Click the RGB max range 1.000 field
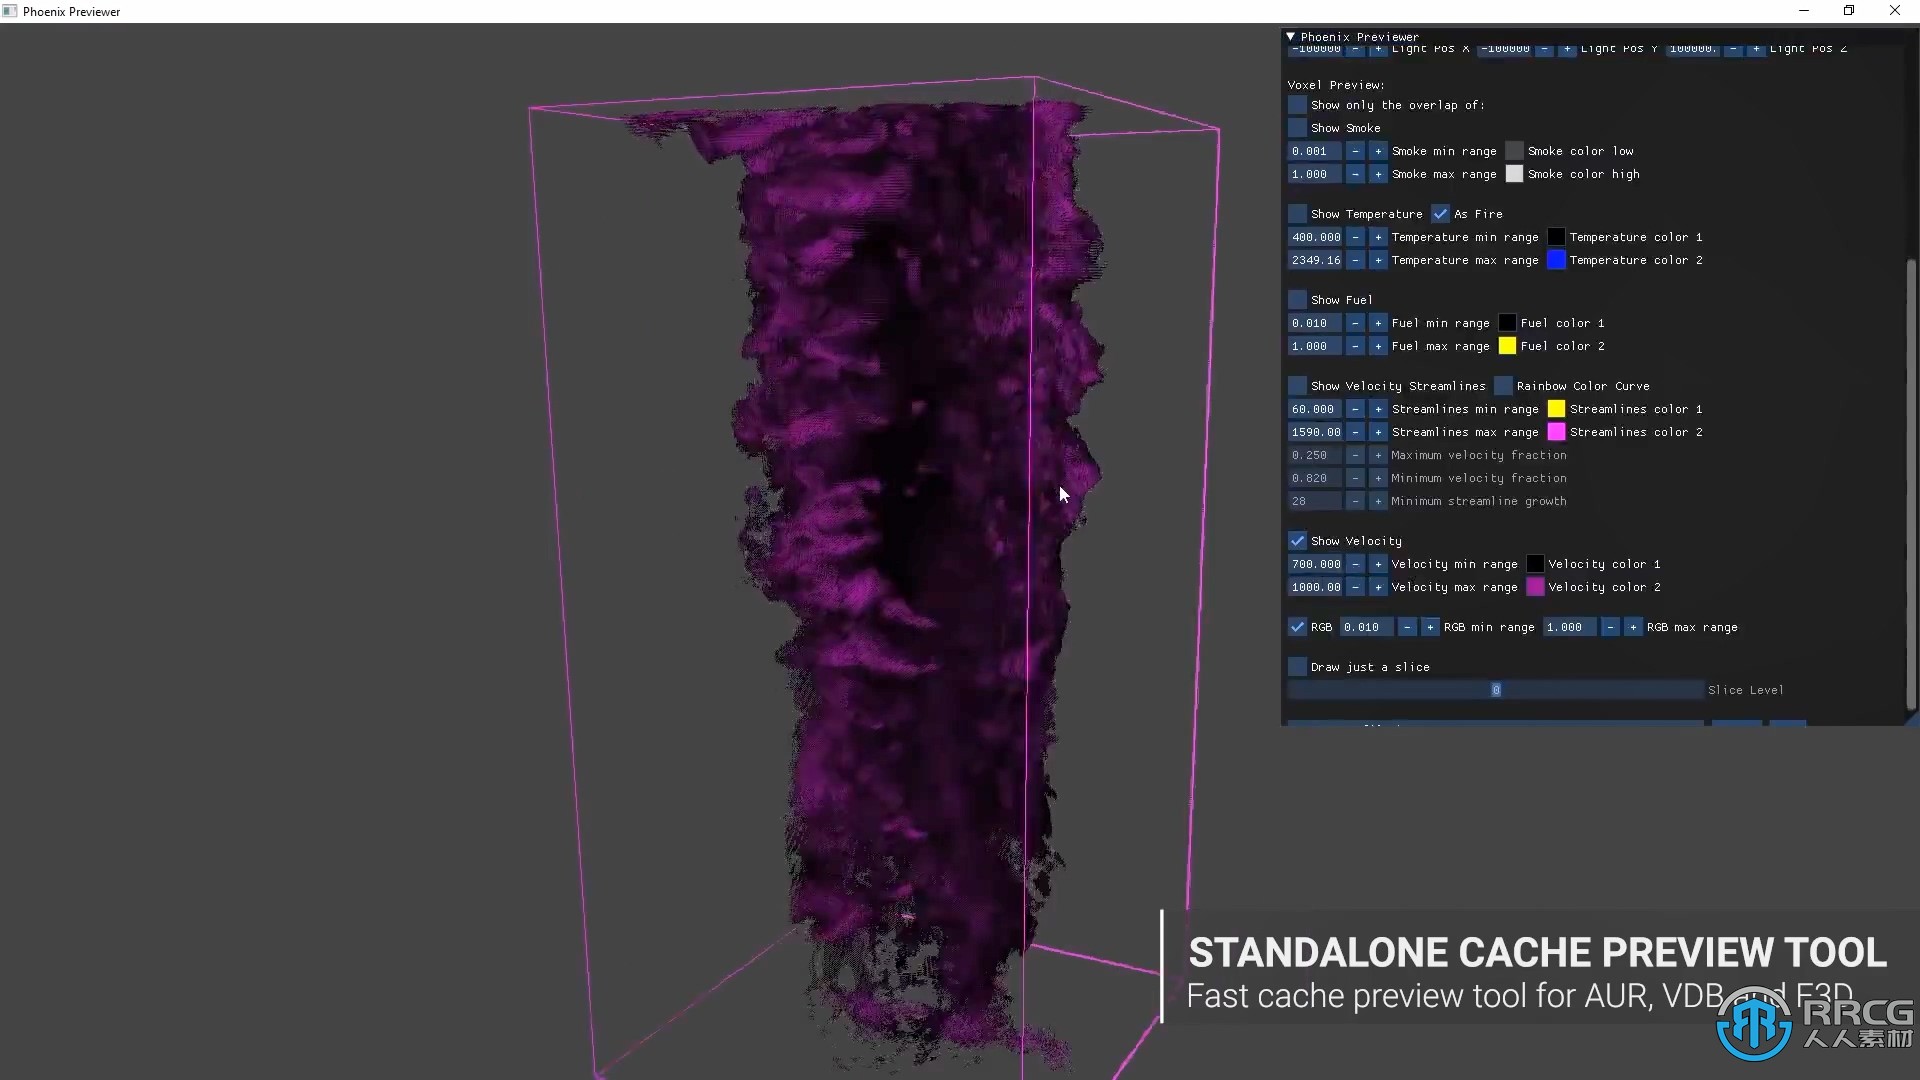Screen dimensions: 1920x1080 click(x=1570, y=627)
